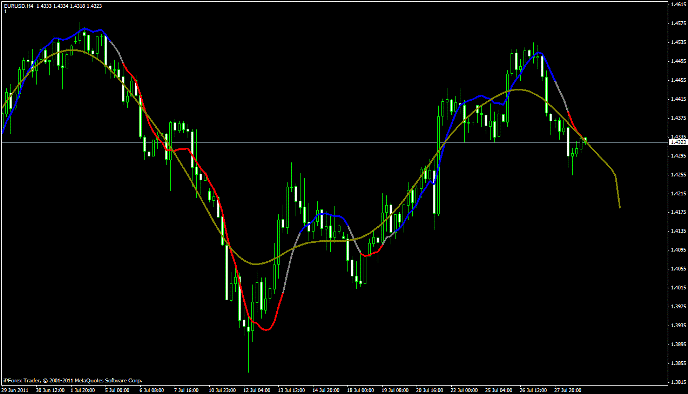Select the highlighted current price label on axis
Image resolution: width=688 pixels, height=394 pixels.
tap(678, 142)
